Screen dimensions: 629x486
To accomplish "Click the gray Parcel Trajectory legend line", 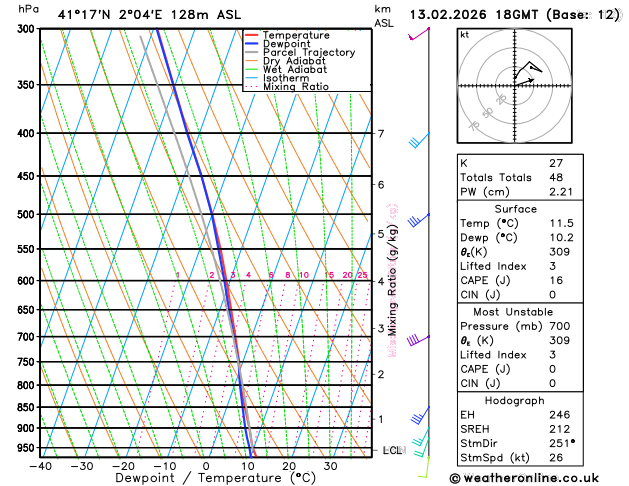I will [252, 53].
